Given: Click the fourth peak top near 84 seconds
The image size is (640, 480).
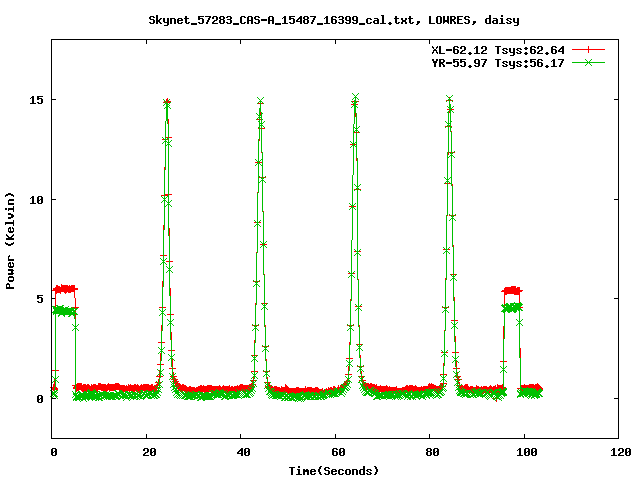Looking at the screenshot, I should tap(449, 99).
